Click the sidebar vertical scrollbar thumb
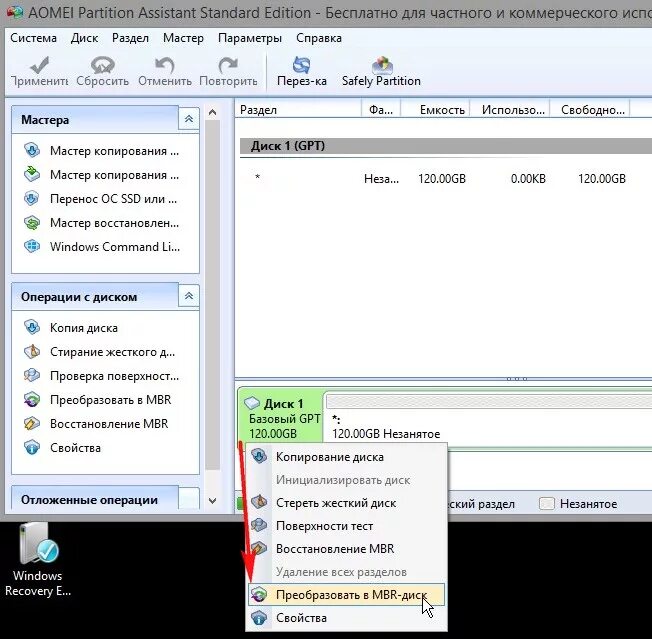 [x=212, y=295]
